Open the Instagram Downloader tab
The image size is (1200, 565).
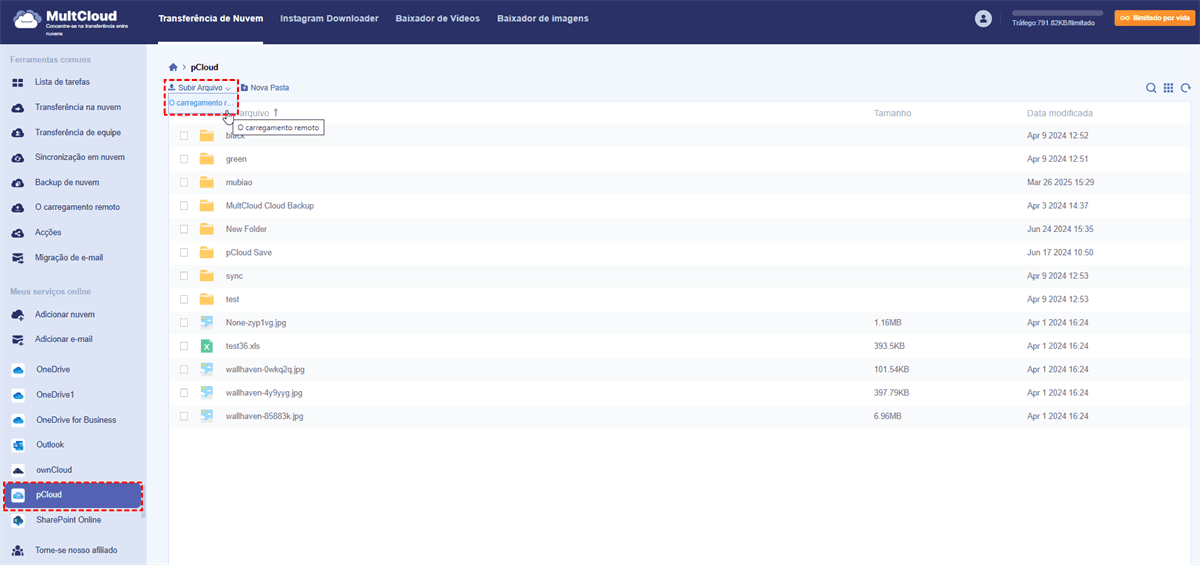pyautogui.click(x=329, y=18)
